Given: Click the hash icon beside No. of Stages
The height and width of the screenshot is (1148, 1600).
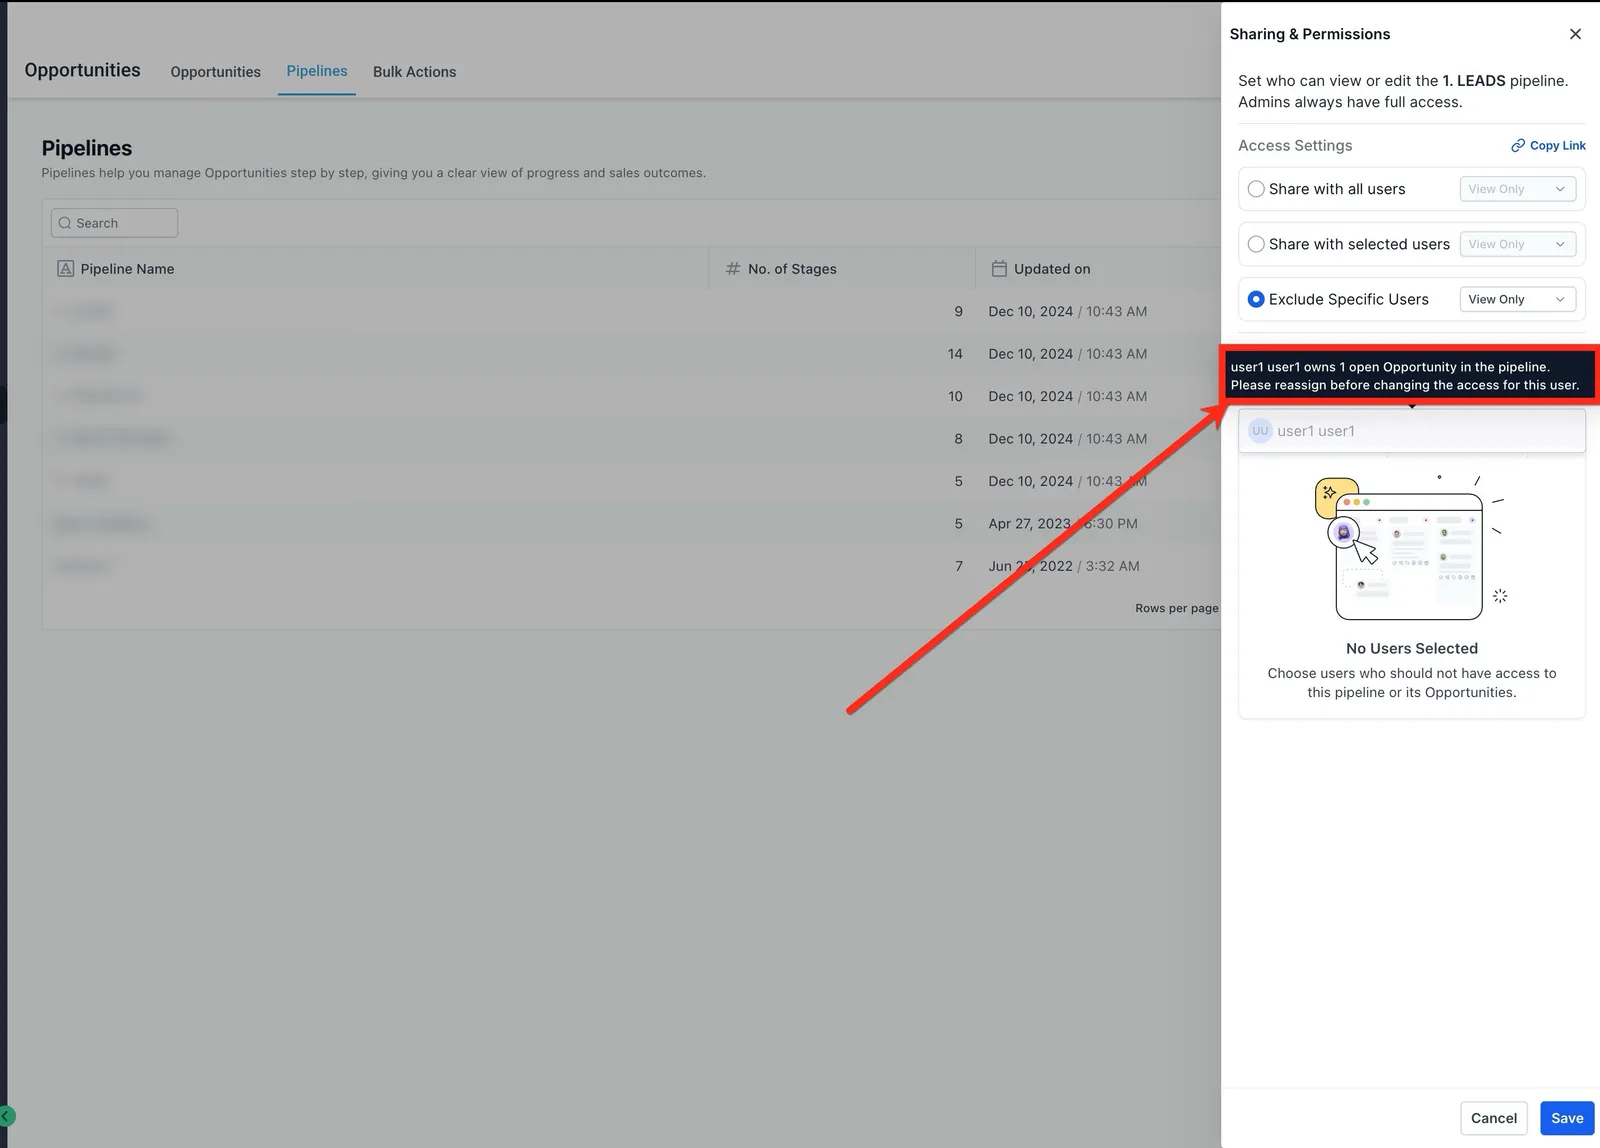Looking at the screenshot, I should tap(733, 269).
